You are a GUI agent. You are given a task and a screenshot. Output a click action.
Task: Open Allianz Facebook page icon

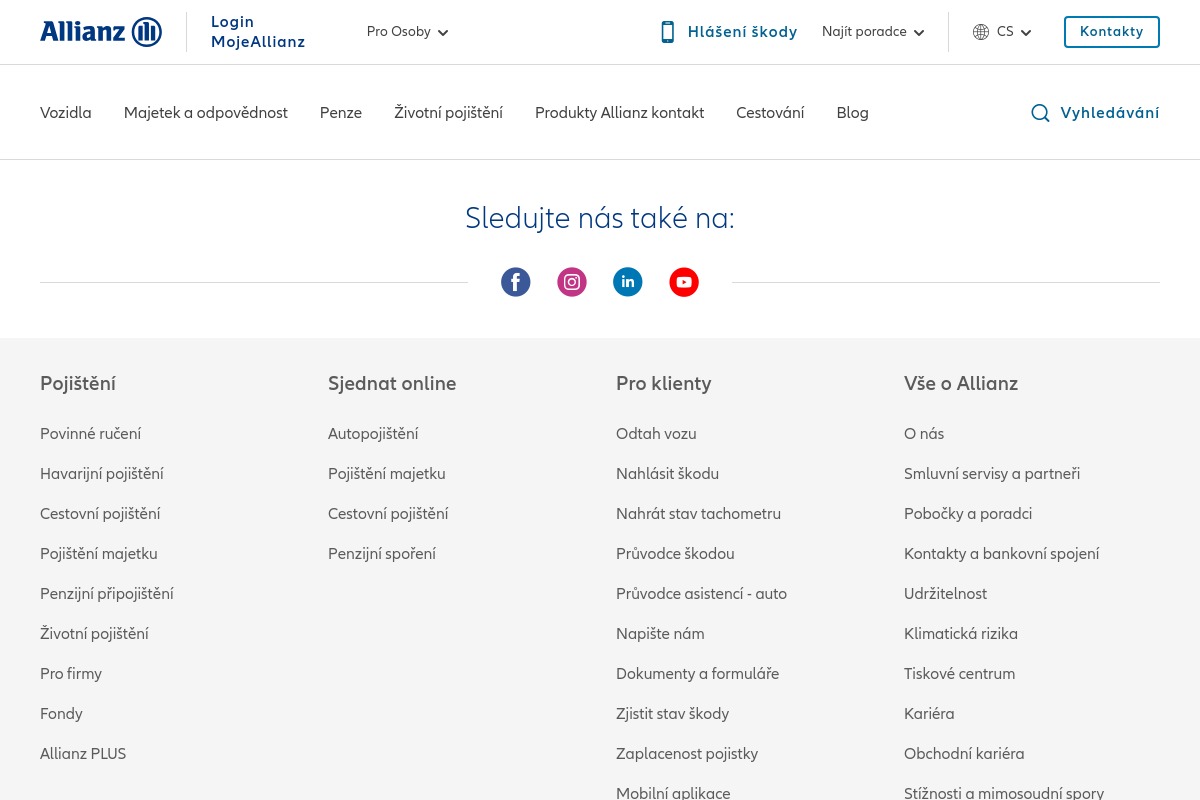coord(516,282)
